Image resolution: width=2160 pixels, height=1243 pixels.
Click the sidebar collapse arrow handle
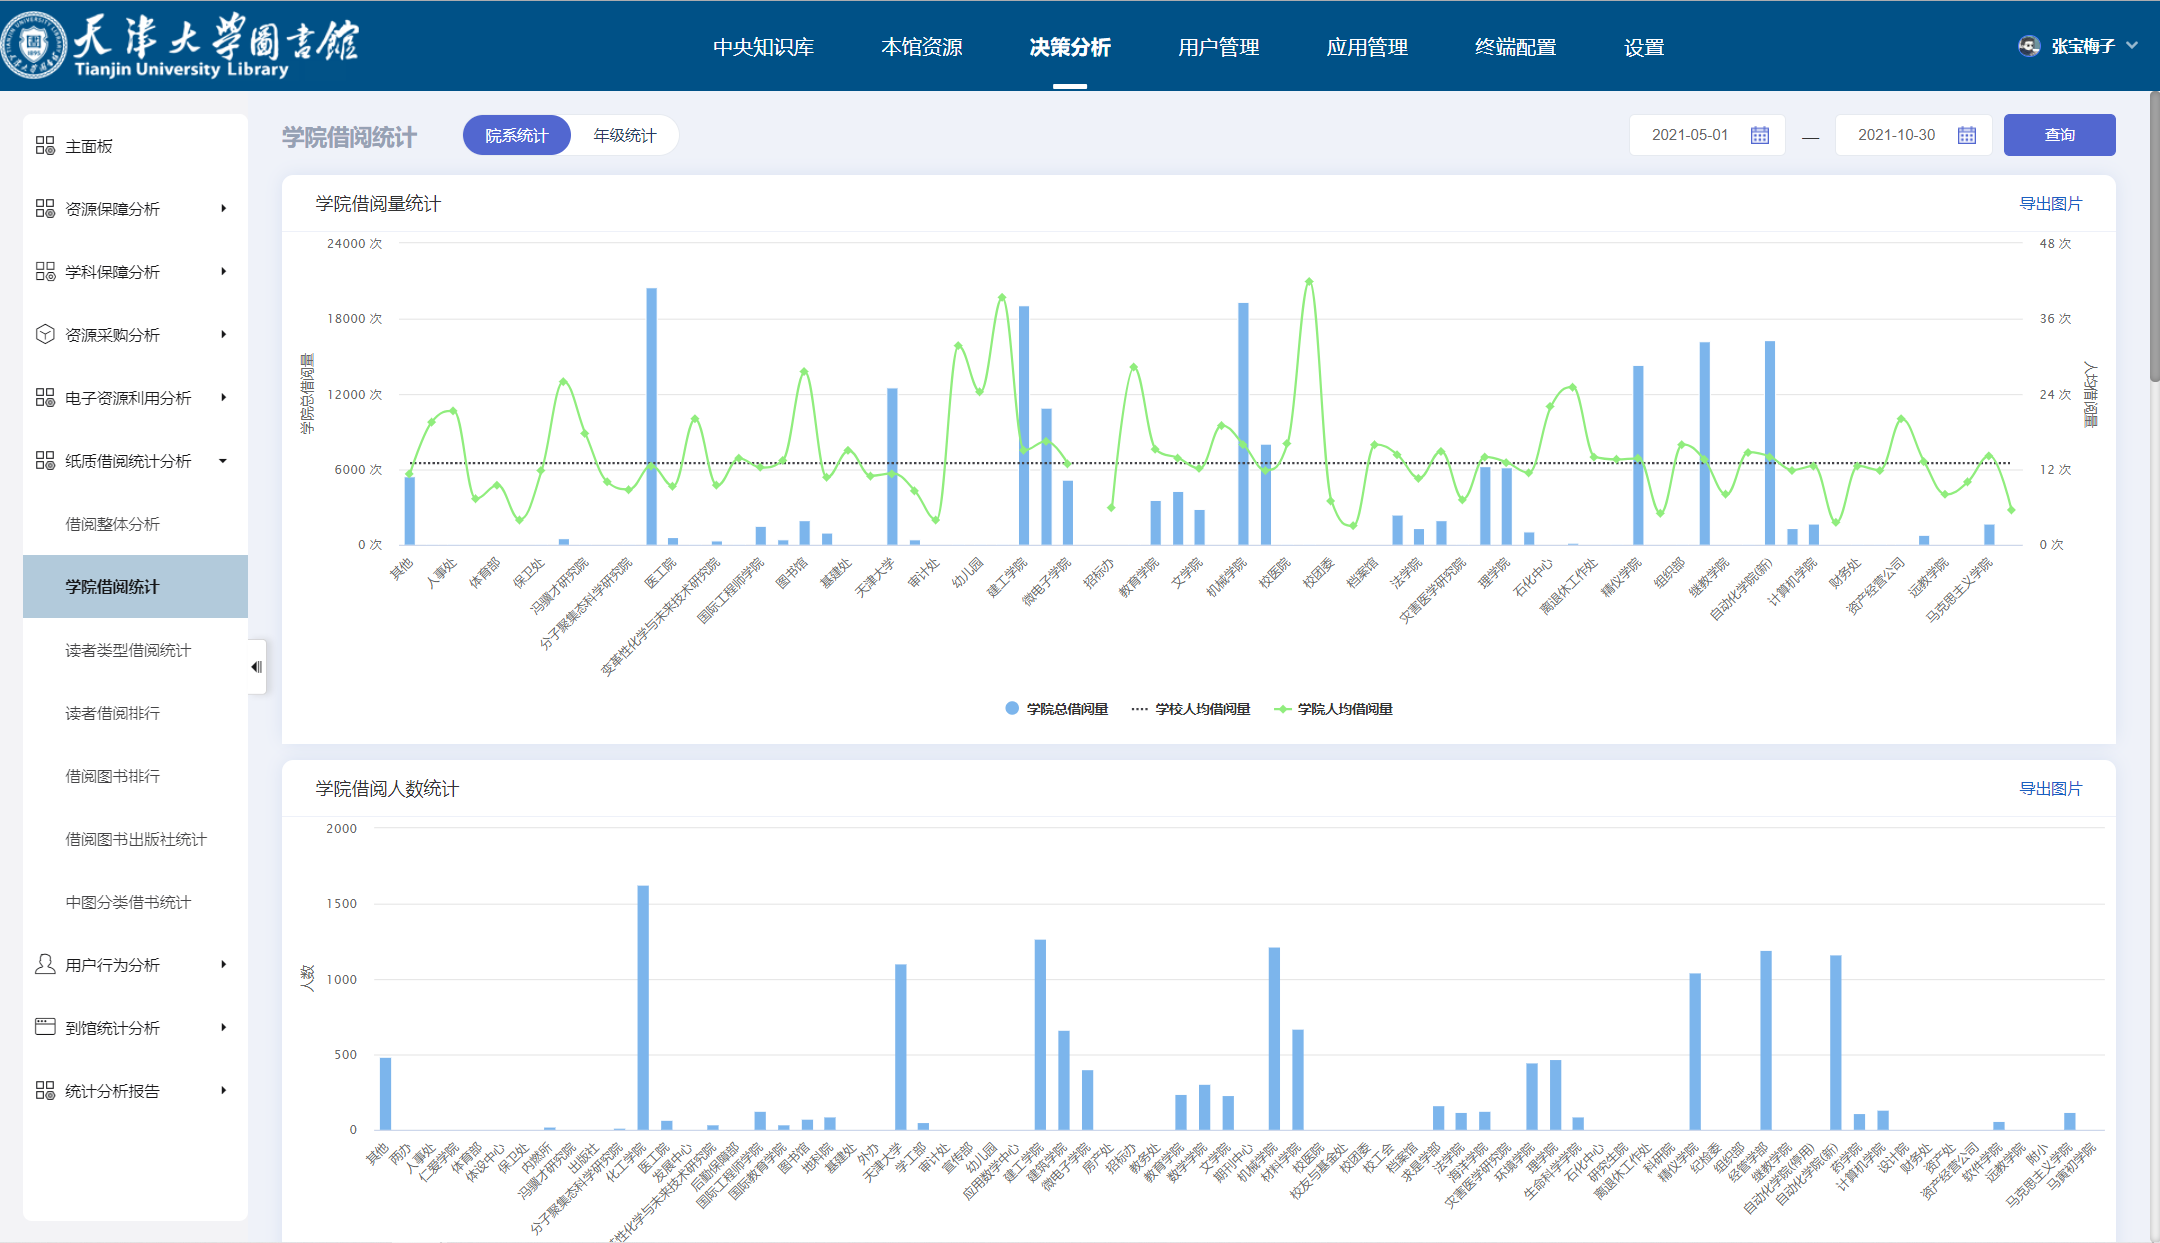click(257, 667)
